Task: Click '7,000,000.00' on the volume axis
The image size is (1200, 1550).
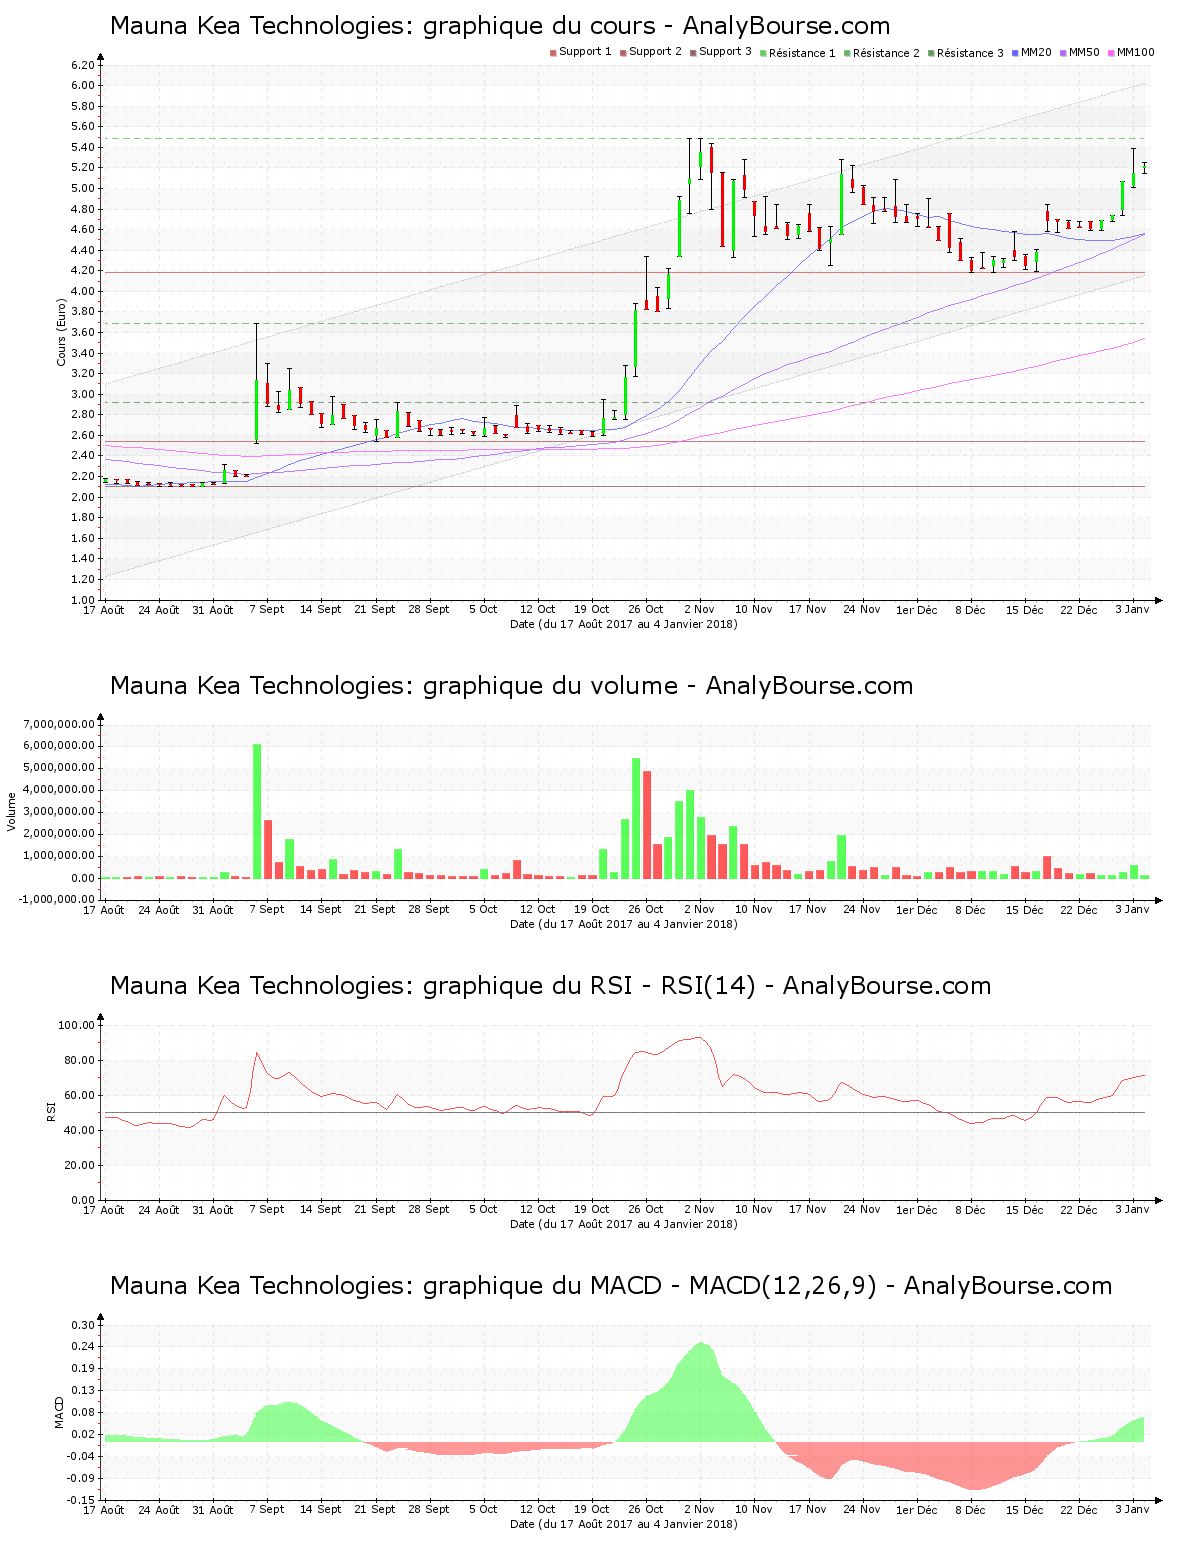Action: point(59,724)
